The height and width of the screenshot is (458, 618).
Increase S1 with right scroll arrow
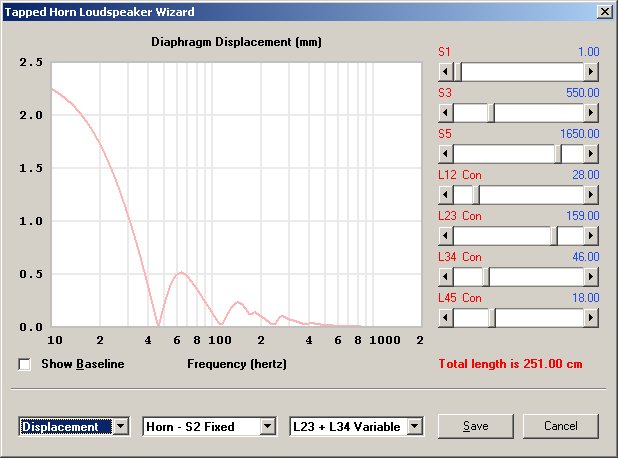pyautogui.click(x=591, y=72)
